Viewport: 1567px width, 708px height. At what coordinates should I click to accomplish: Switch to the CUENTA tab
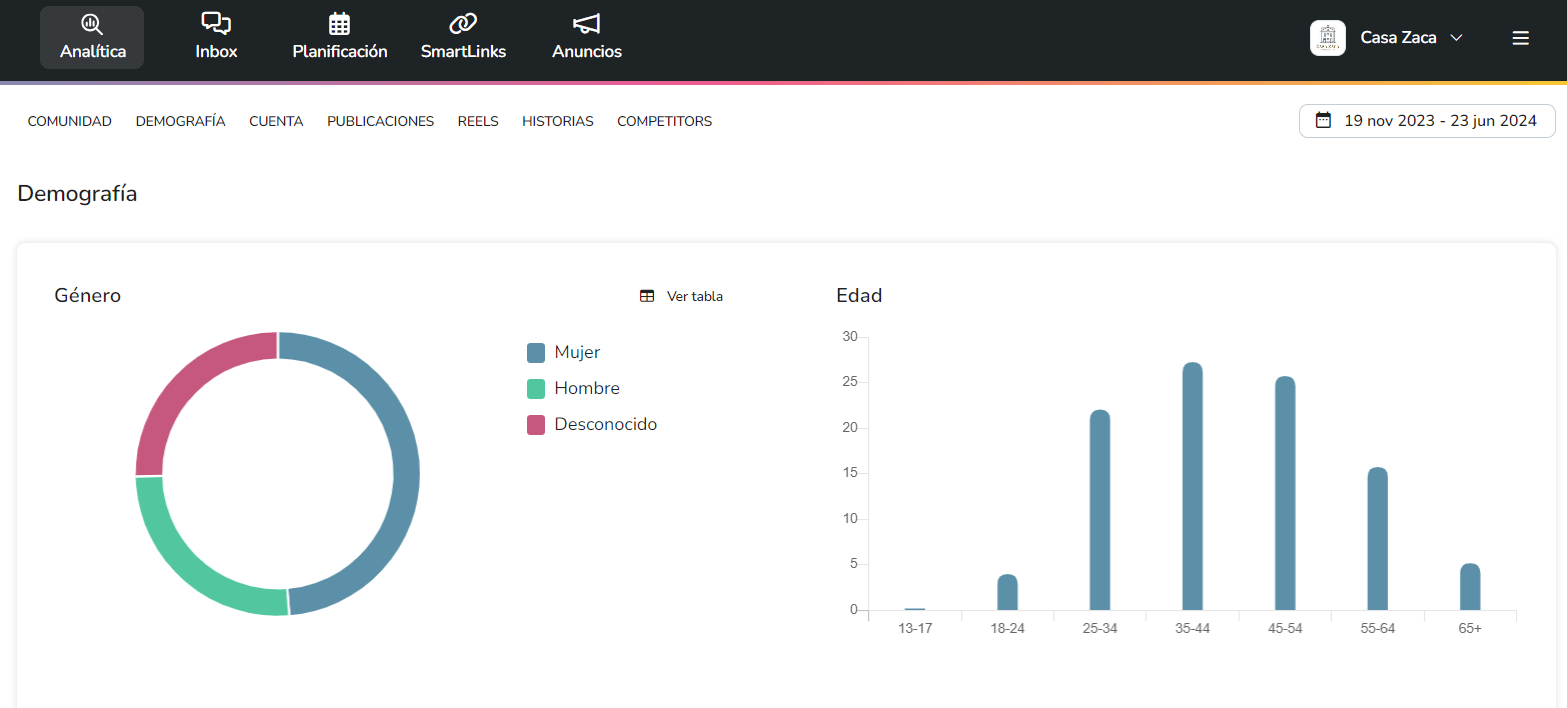click(x=276, y=121)
